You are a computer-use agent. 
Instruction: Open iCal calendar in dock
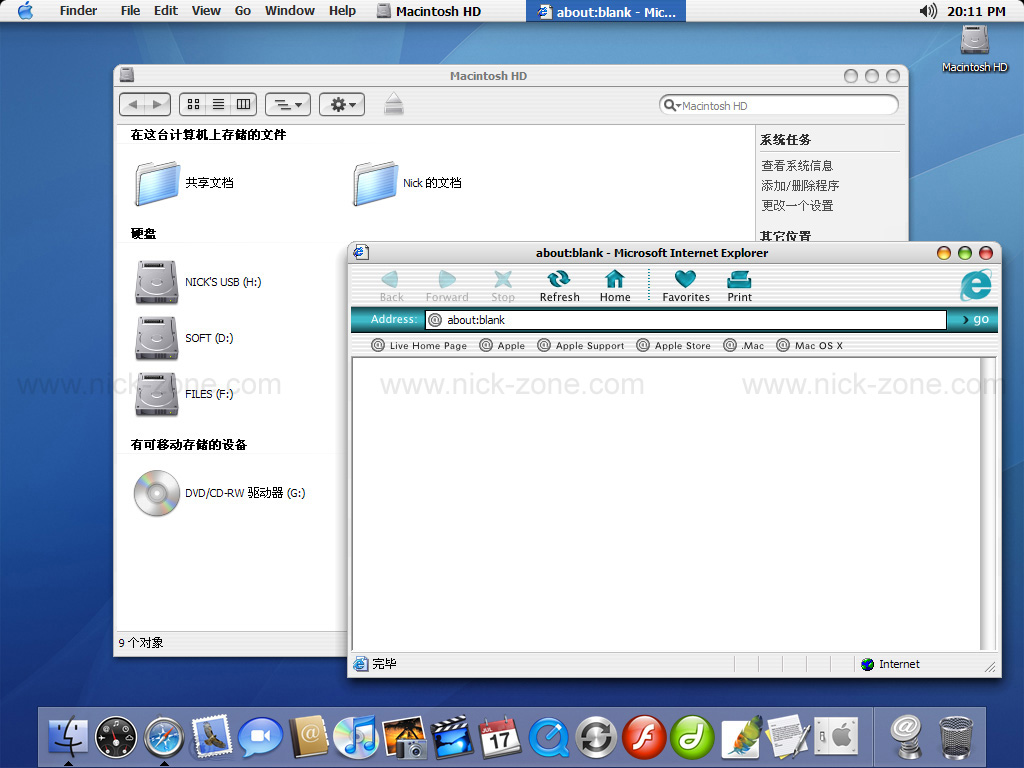[500, 737]
